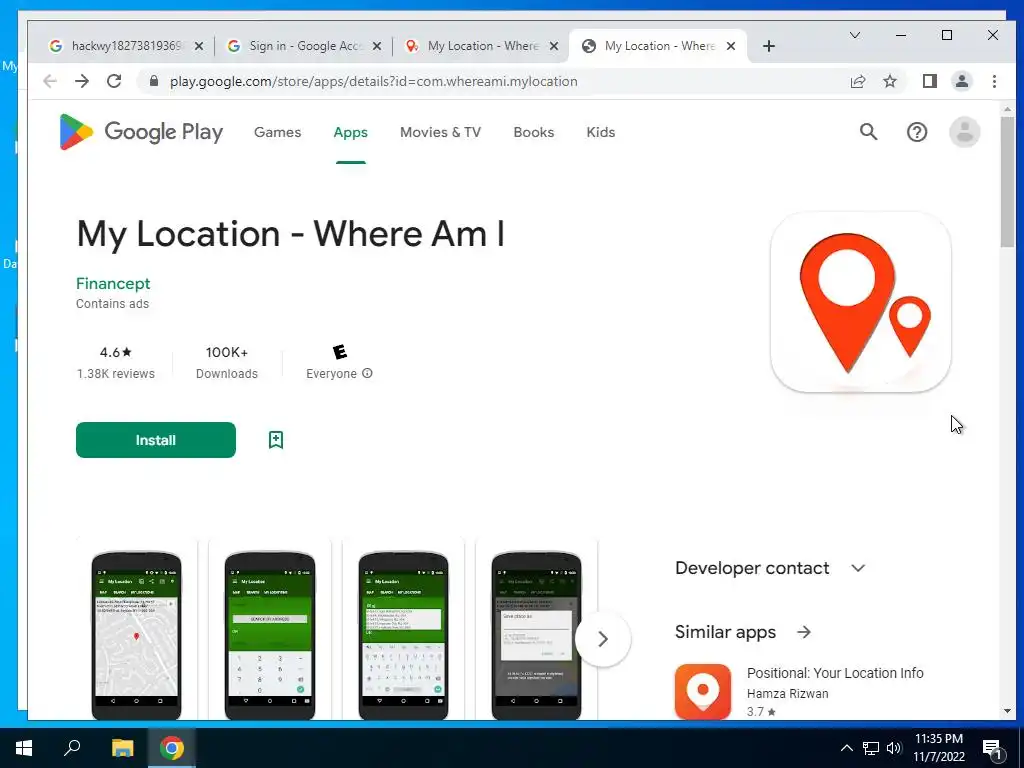
Task: Select the Kids tab
Action: 601,132
